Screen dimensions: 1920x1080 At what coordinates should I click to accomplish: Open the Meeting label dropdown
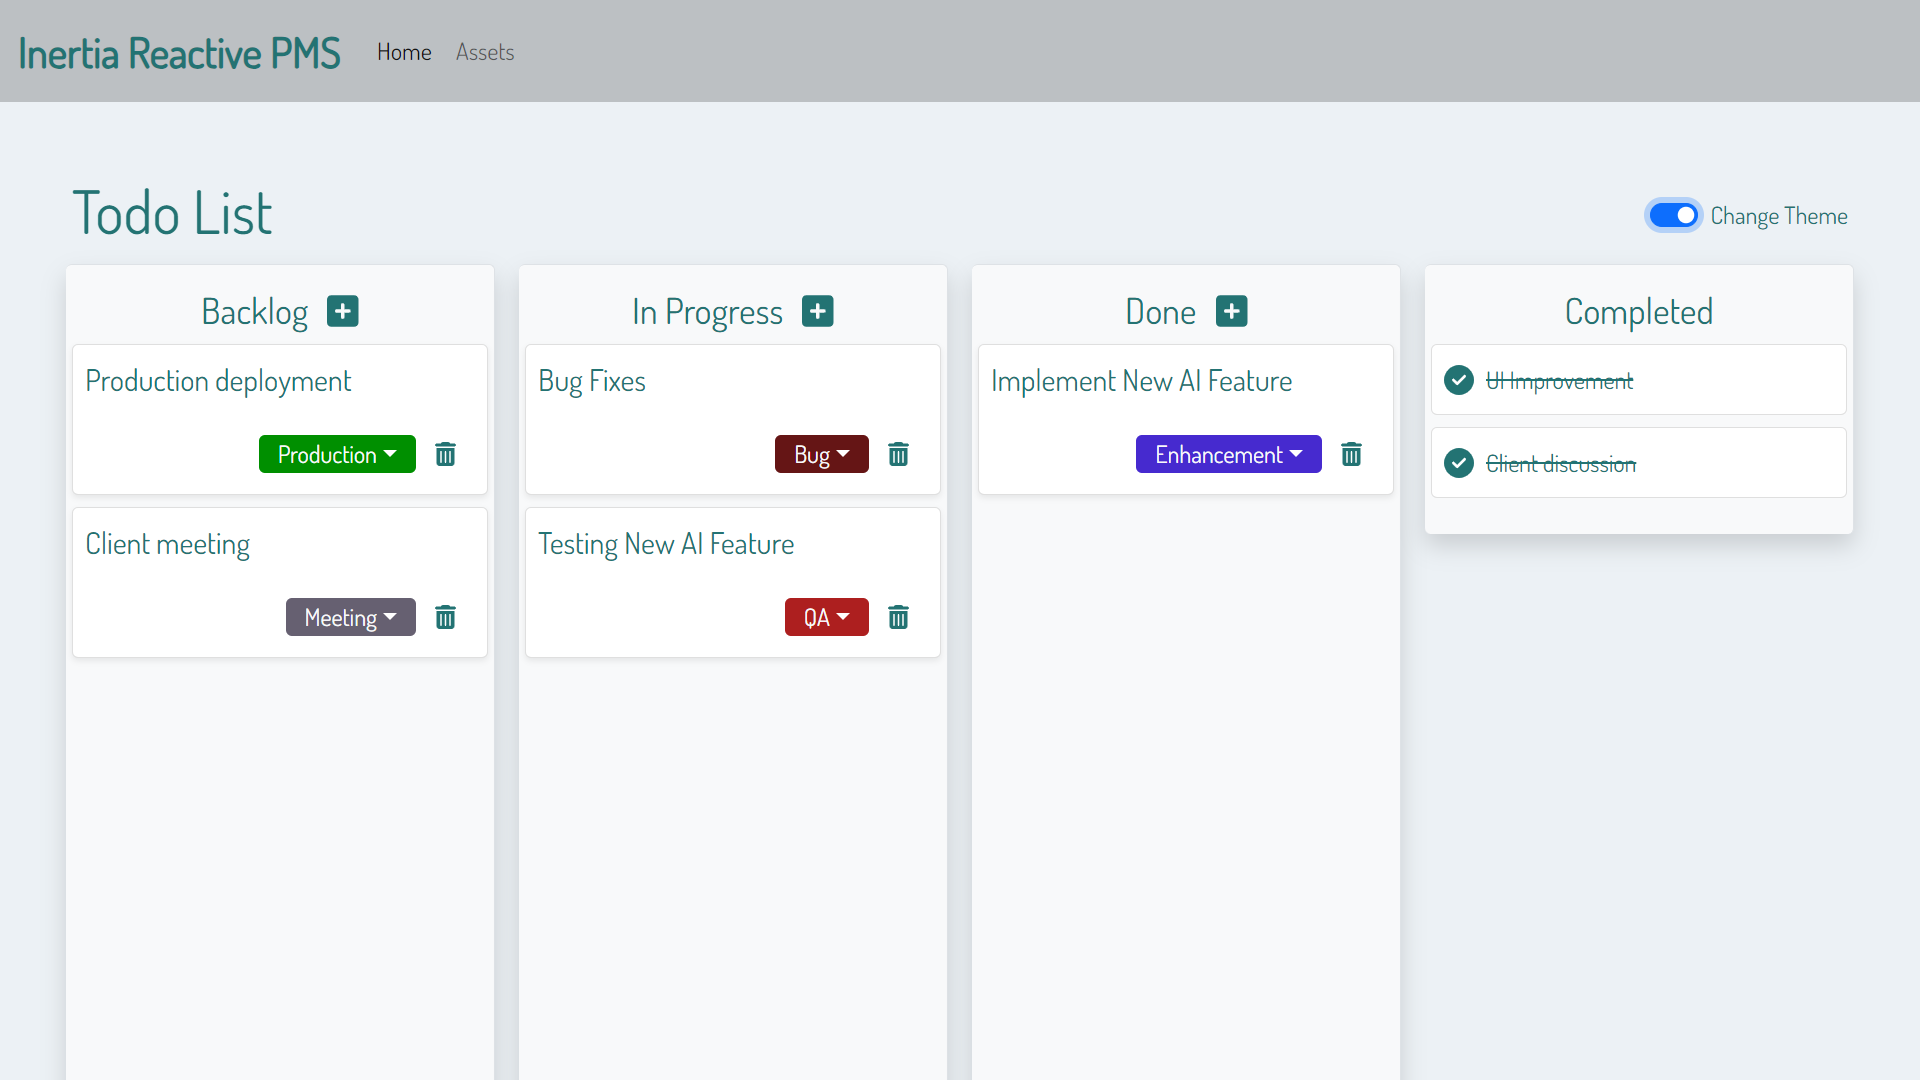click(x=350, y=617)
